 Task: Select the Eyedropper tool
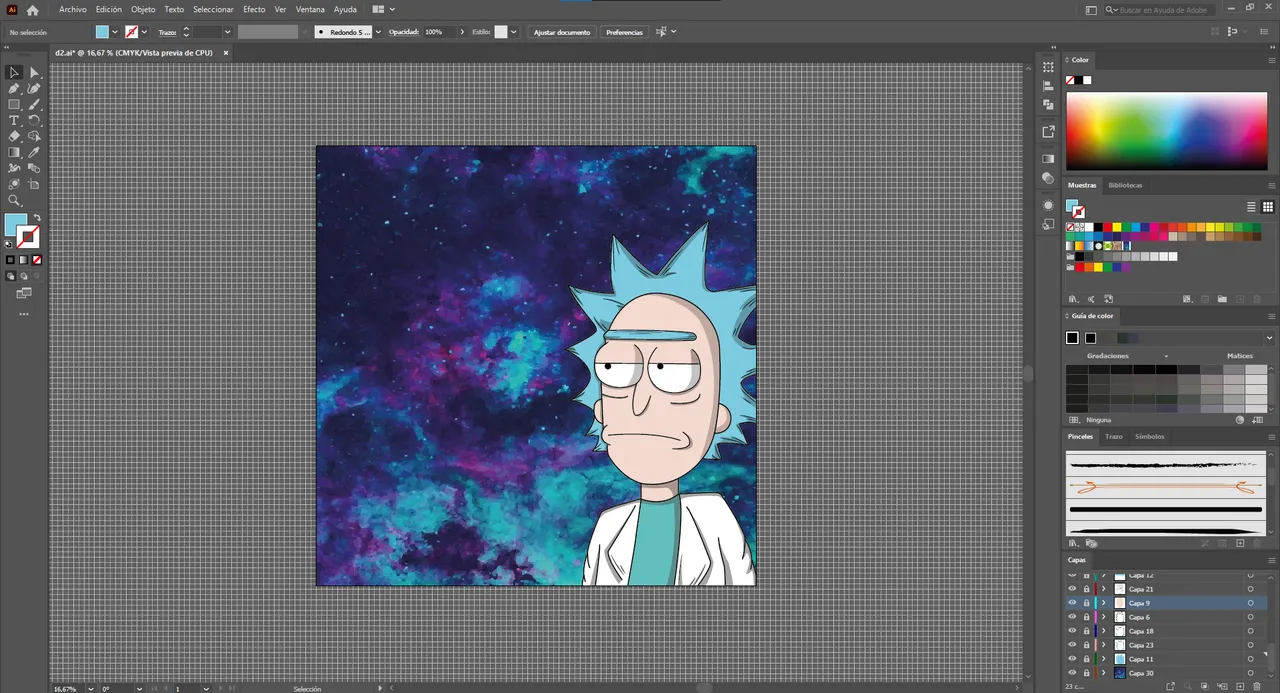coord(34,152)
